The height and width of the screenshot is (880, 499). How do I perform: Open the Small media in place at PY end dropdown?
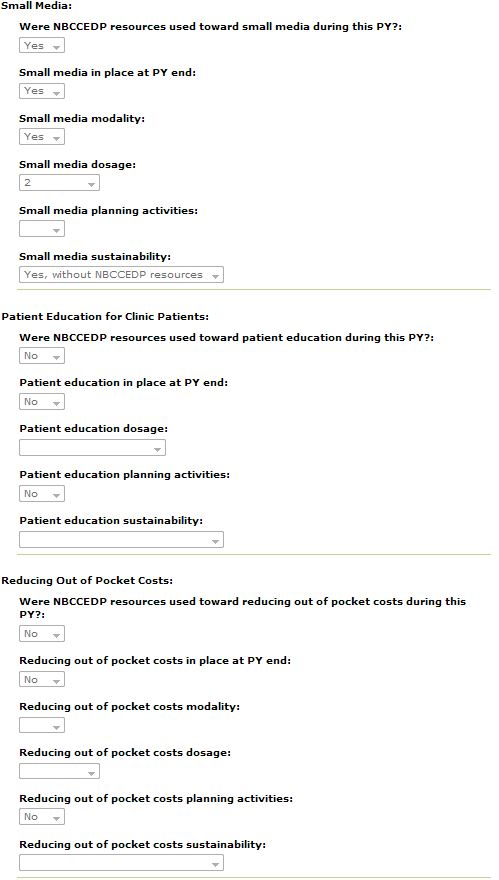[x=42, y=91]
